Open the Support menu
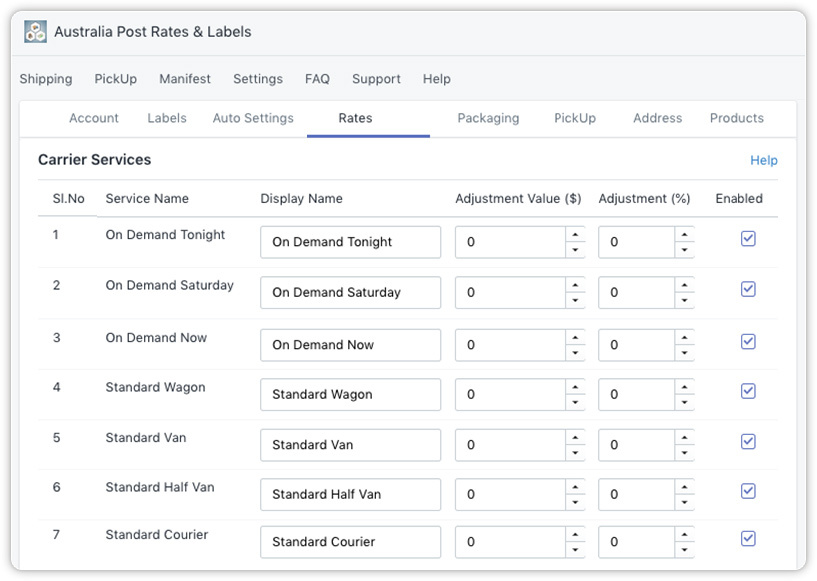This screenshot has height=581, width=817. pos(376,79)
